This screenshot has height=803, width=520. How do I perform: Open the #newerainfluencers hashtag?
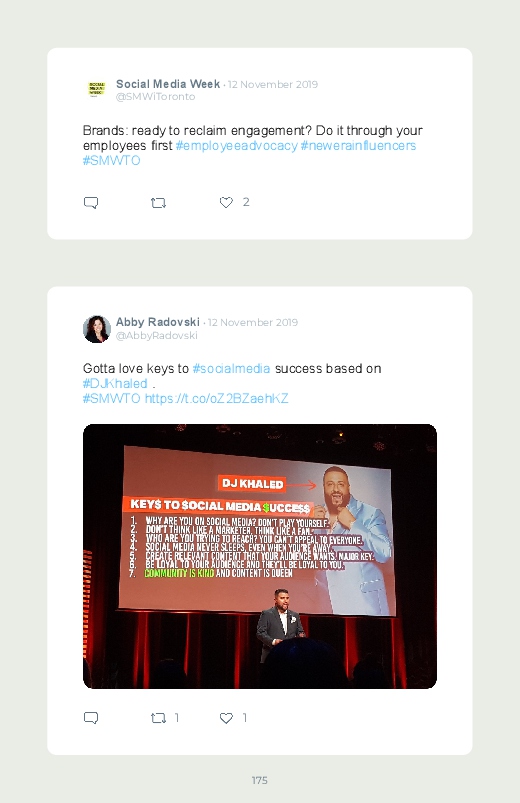coord(358,145)
